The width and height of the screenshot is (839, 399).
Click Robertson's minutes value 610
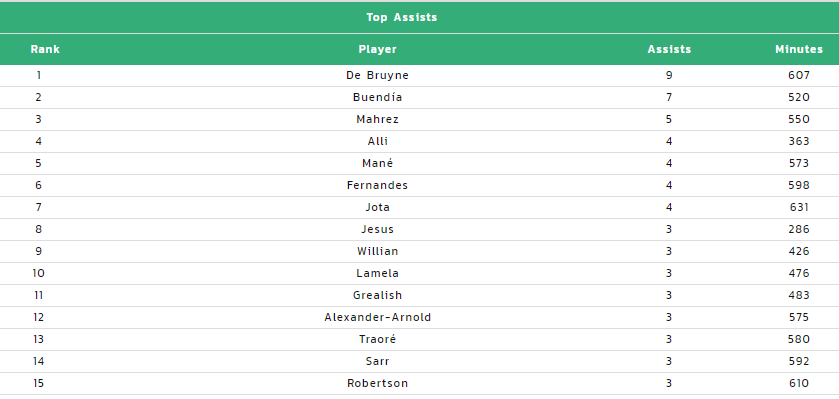pyautogui.click(x=798, y=383)
